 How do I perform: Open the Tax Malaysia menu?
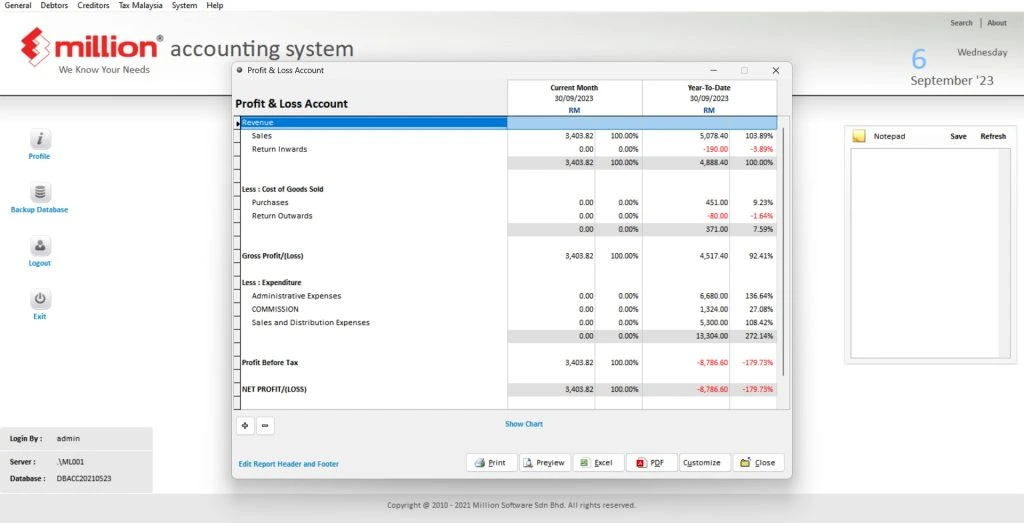click(x=141, y=6)
